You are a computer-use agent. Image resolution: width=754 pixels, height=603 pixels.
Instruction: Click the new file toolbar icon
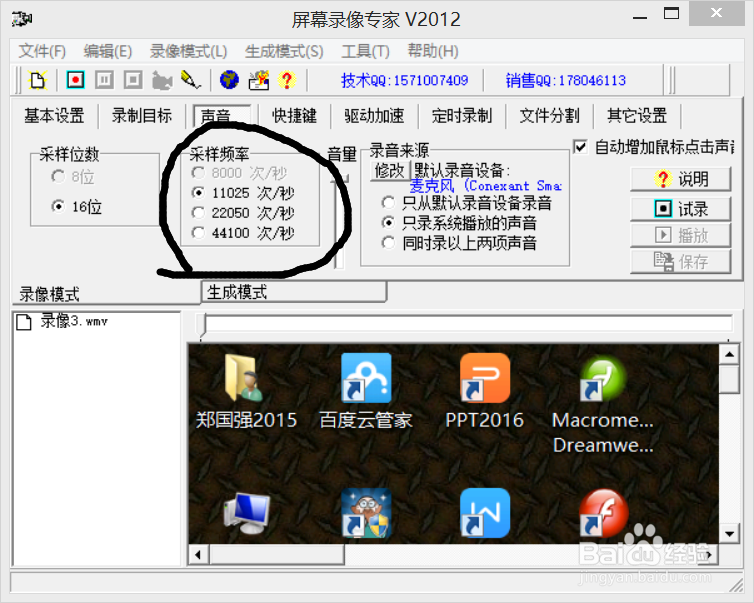point(37,80)
